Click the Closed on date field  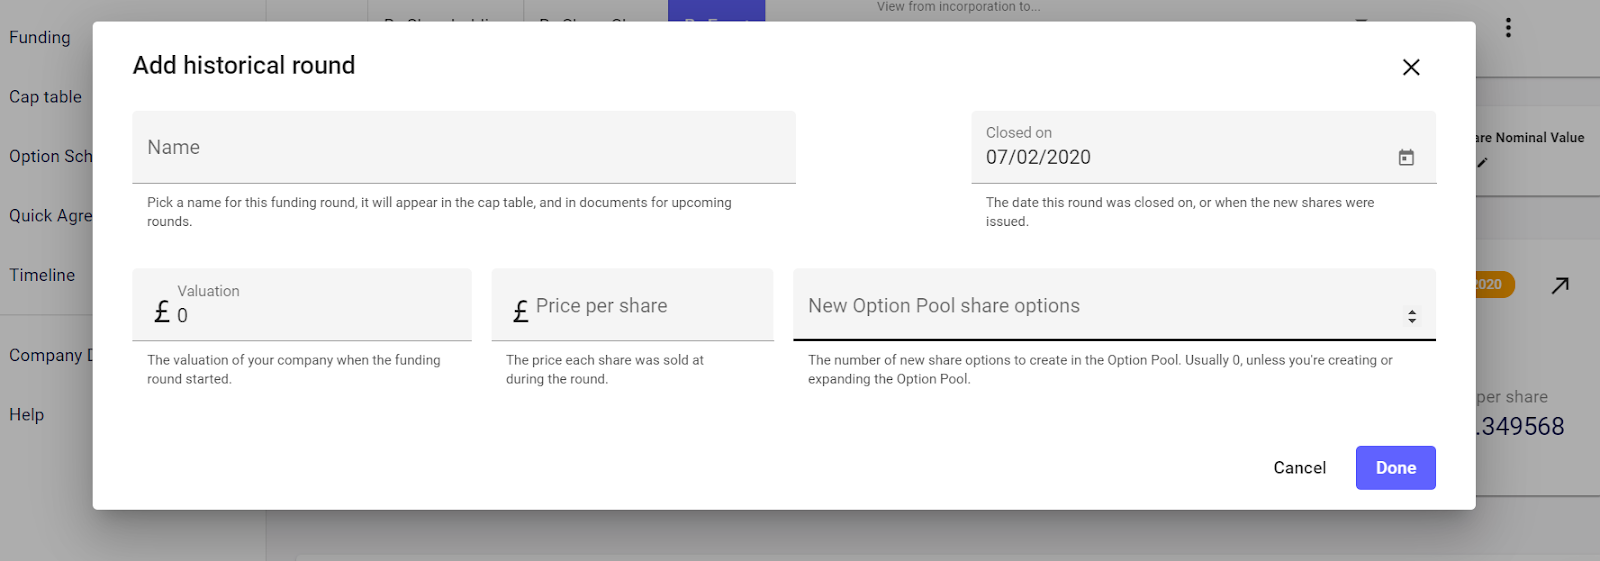[x=1180, y=157]
